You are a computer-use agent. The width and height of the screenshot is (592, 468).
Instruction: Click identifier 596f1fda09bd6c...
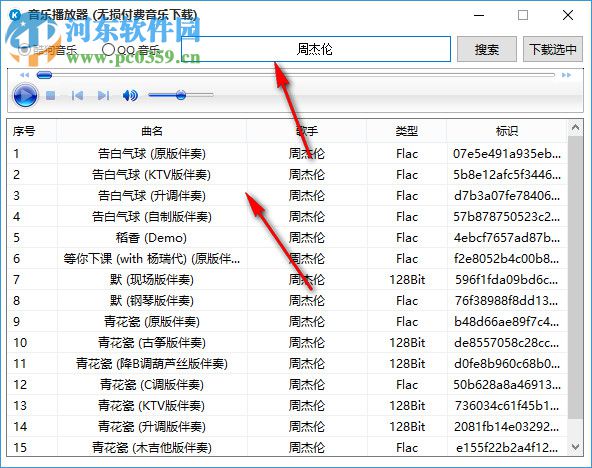tap(507, 280)
